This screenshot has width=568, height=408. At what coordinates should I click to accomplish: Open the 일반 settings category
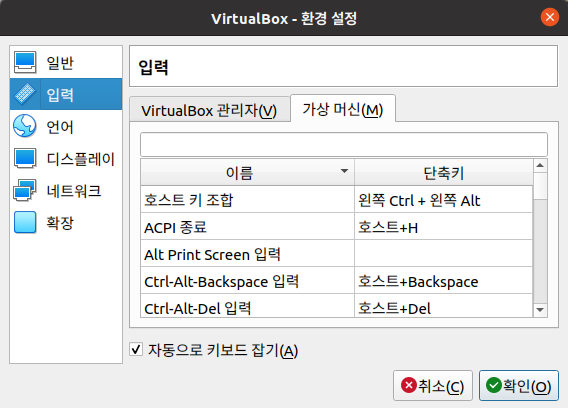tap(66, 62)
